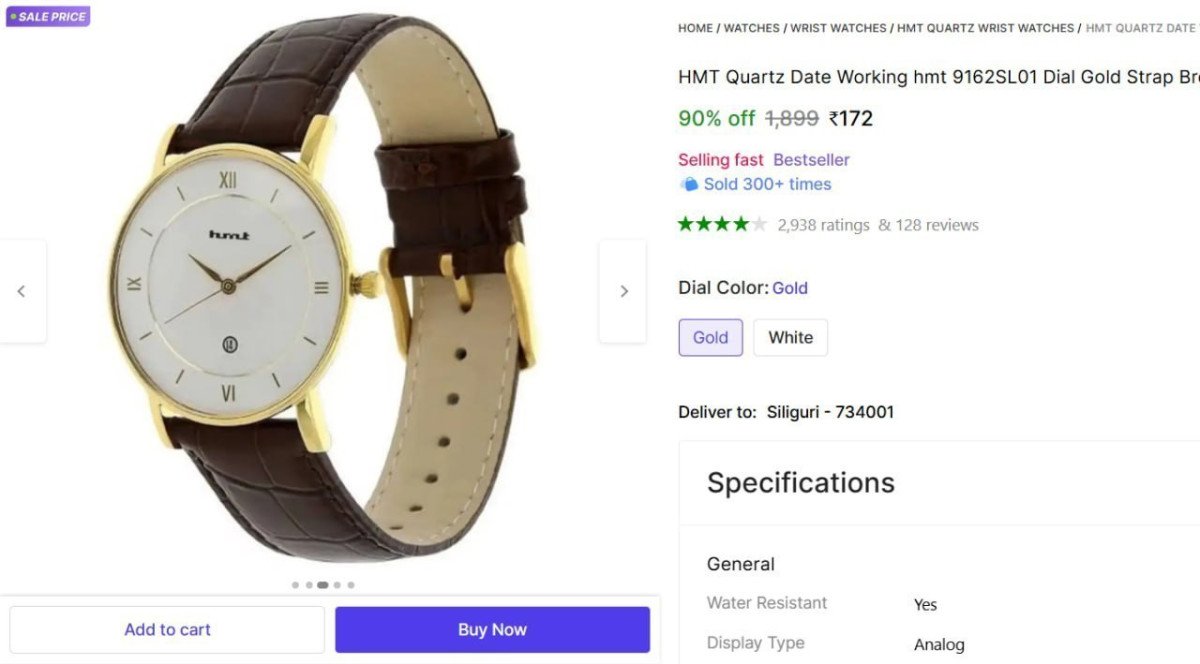Image resolution: width=1200 pixels, height=664 pixels.
Task: Click the blue 'Sold 300+ times' icon
Action: tap(690, 184)
